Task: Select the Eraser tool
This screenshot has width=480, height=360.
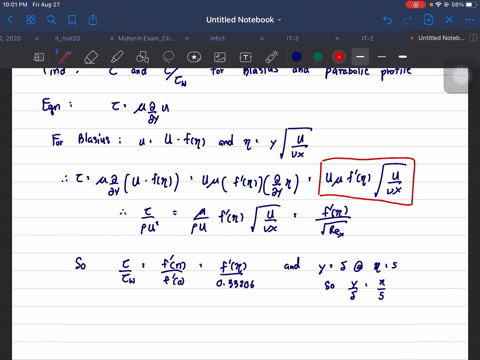Action: click(91, 57)
